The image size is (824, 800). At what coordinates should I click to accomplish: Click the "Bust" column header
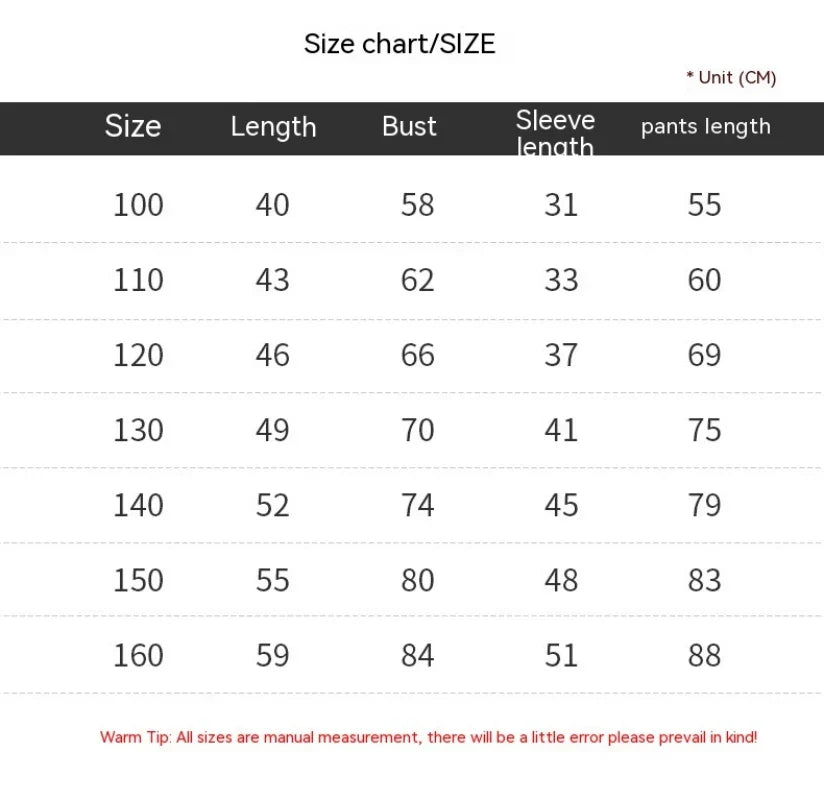pos(409,127)
